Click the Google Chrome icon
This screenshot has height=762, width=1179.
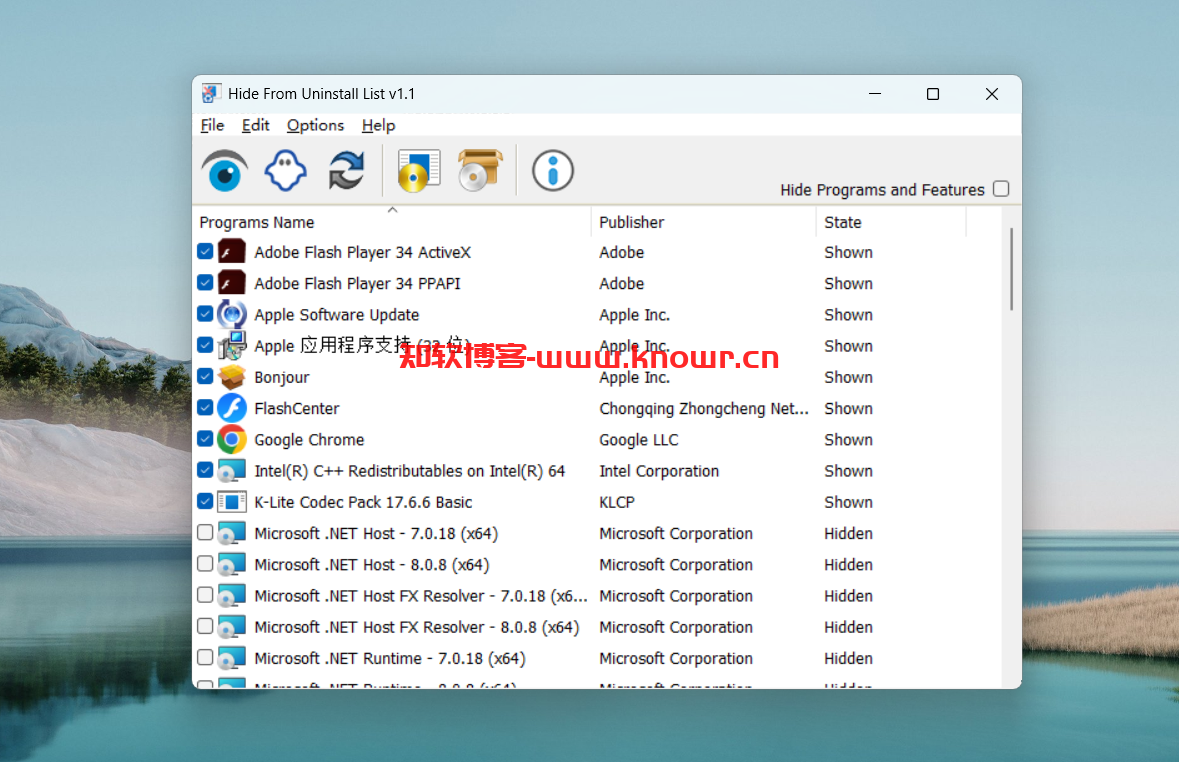232,439
